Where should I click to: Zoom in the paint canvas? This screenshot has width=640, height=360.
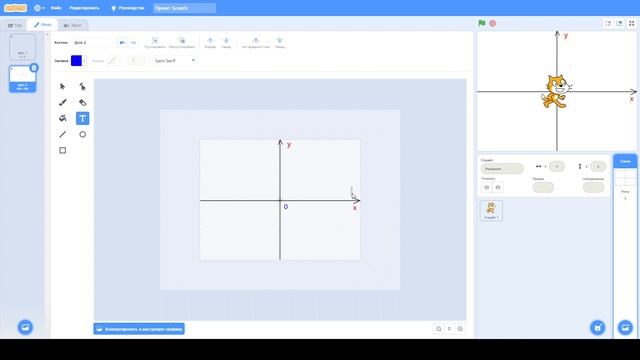pos(460,329)
